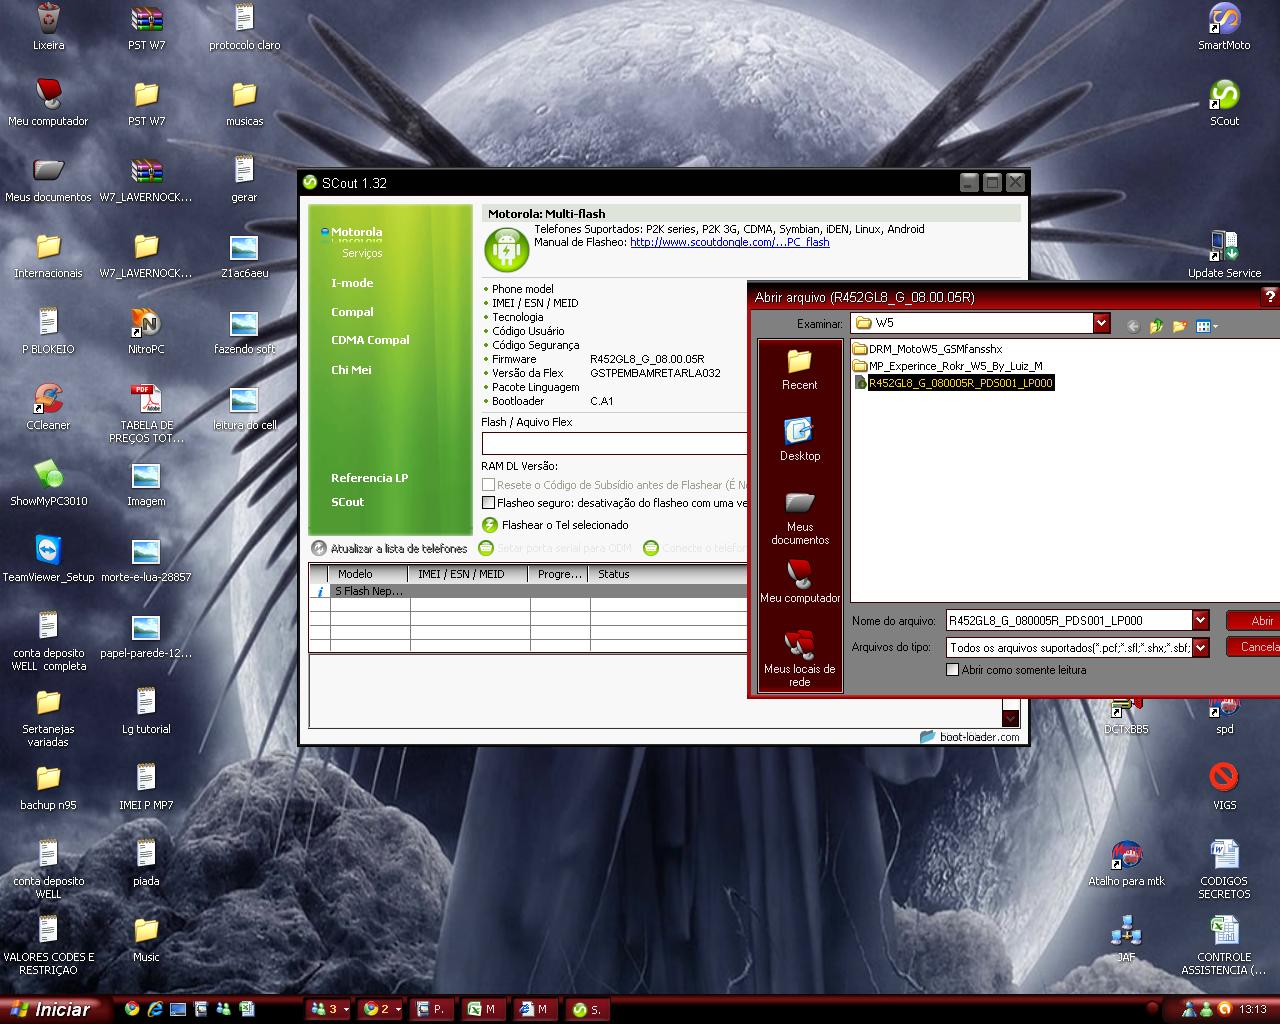Select DRM_MotoW5_GSMfansshx folder
Viewport: 1280px width, 1024px height.
click(927, 349)
